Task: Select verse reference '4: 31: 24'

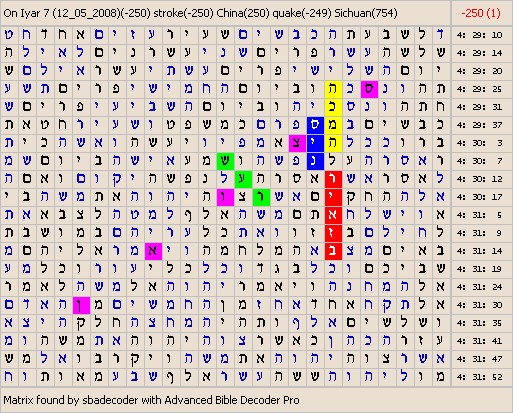Action: (x=479, y=287)
